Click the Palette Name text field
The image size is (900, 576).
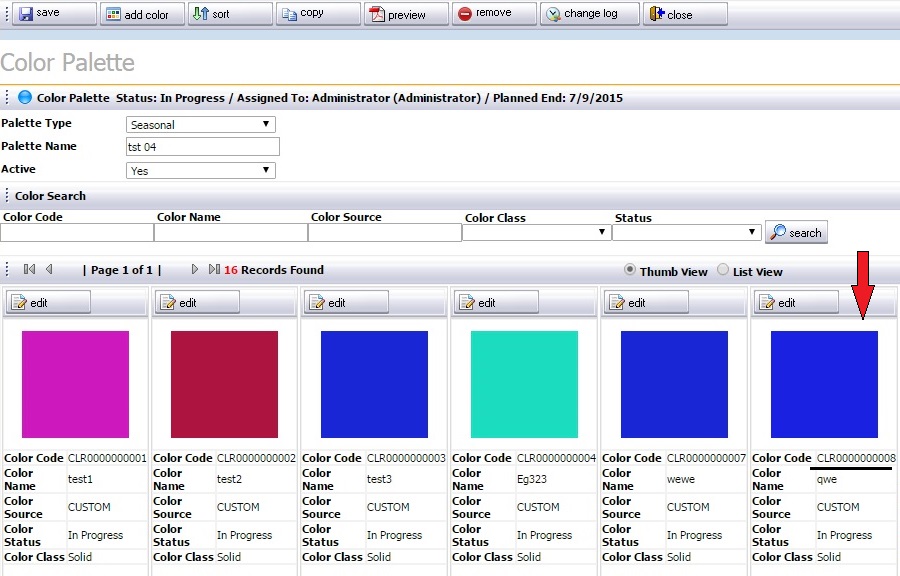click(202, 147)
